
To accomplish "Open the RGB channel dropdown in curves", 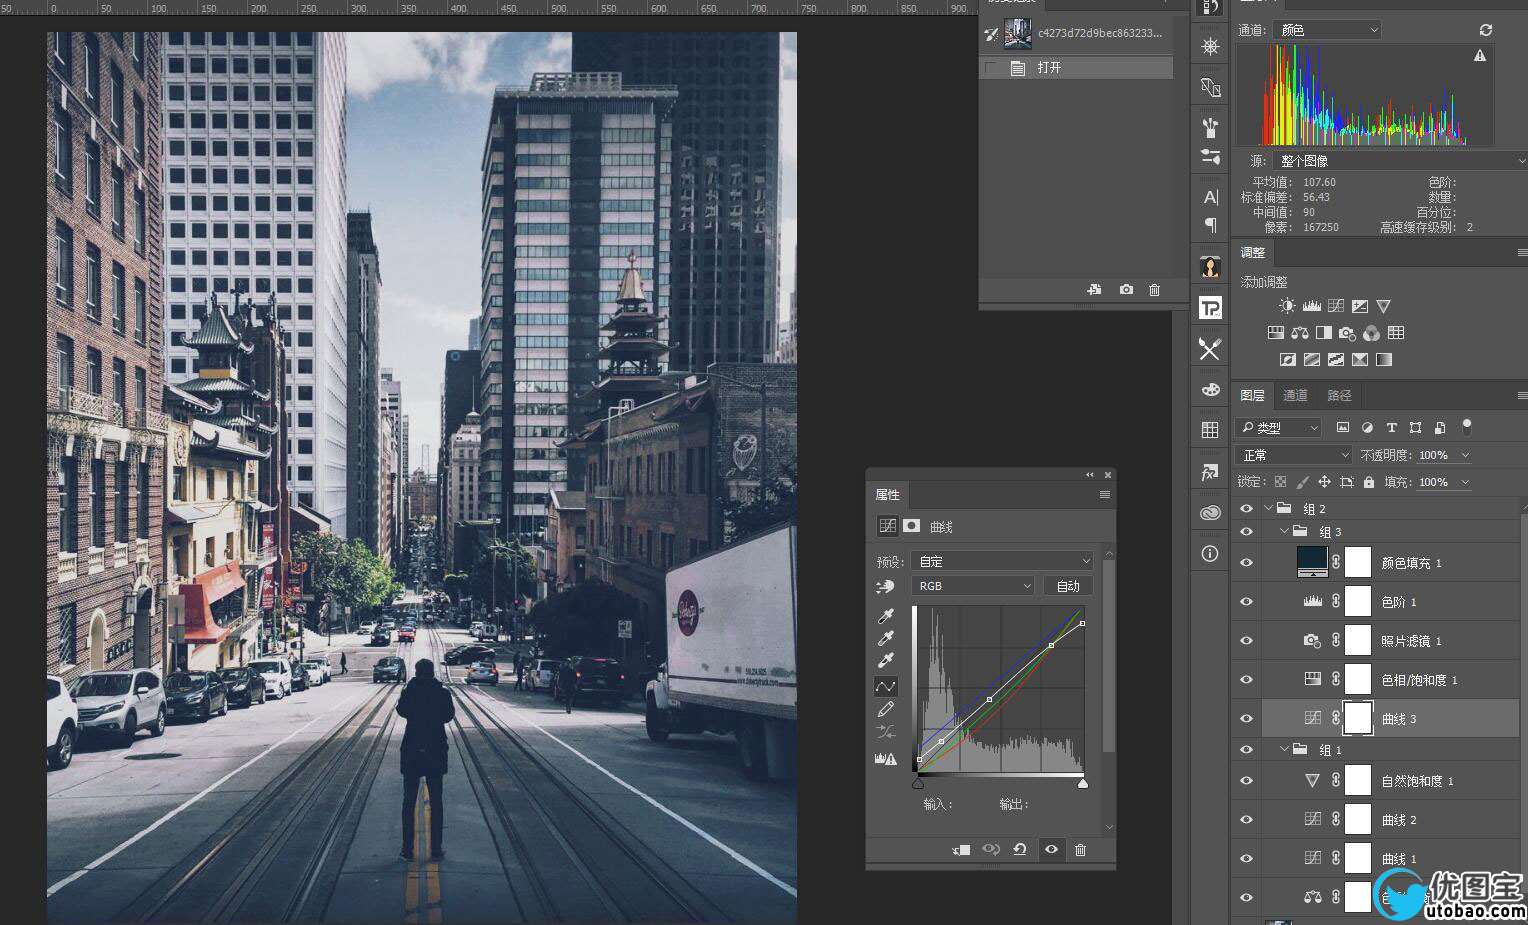I will pyautogui.click(x=973, y=586).
